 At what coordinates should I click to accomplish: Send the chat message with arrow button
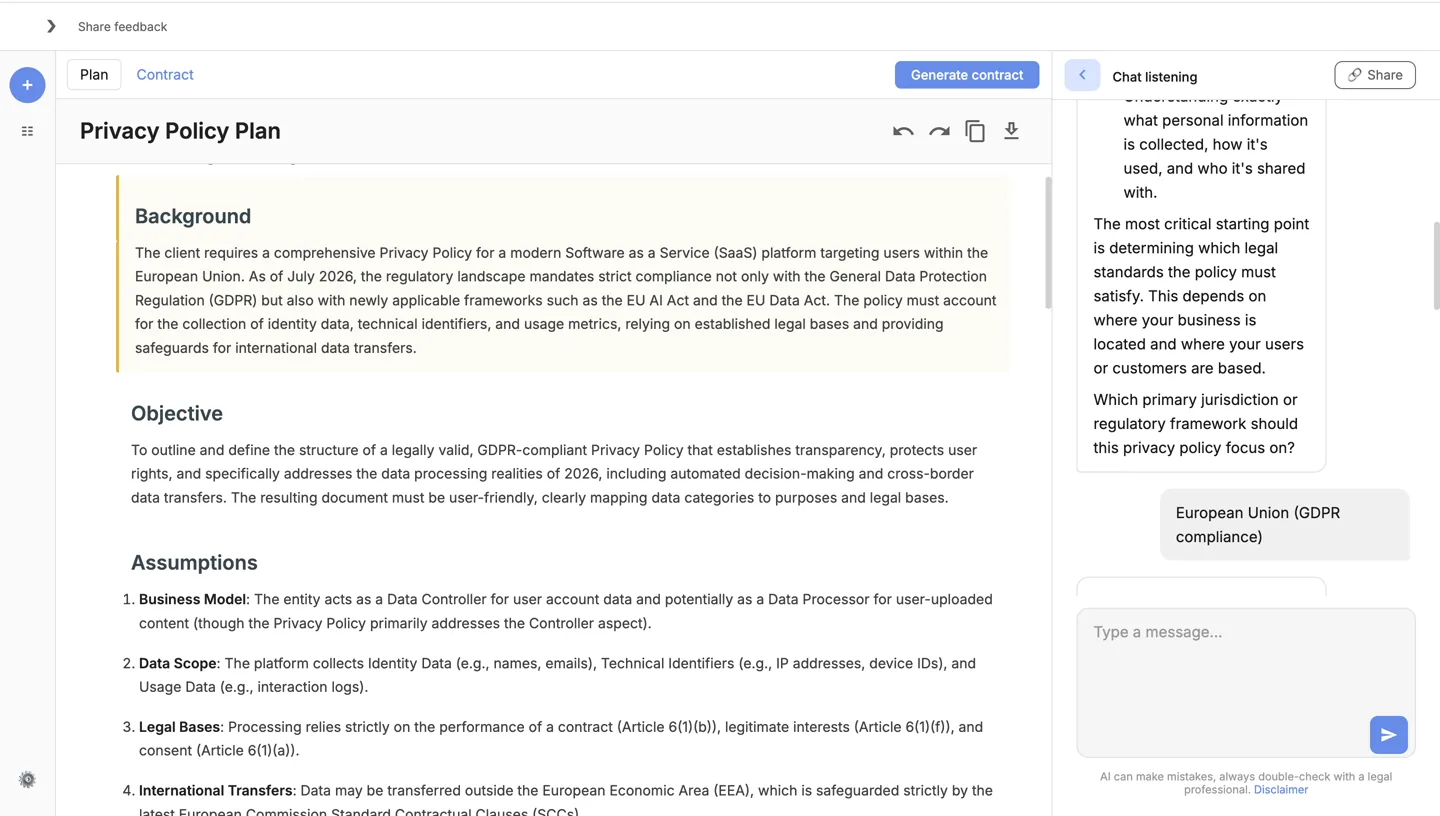[1388, 735]
